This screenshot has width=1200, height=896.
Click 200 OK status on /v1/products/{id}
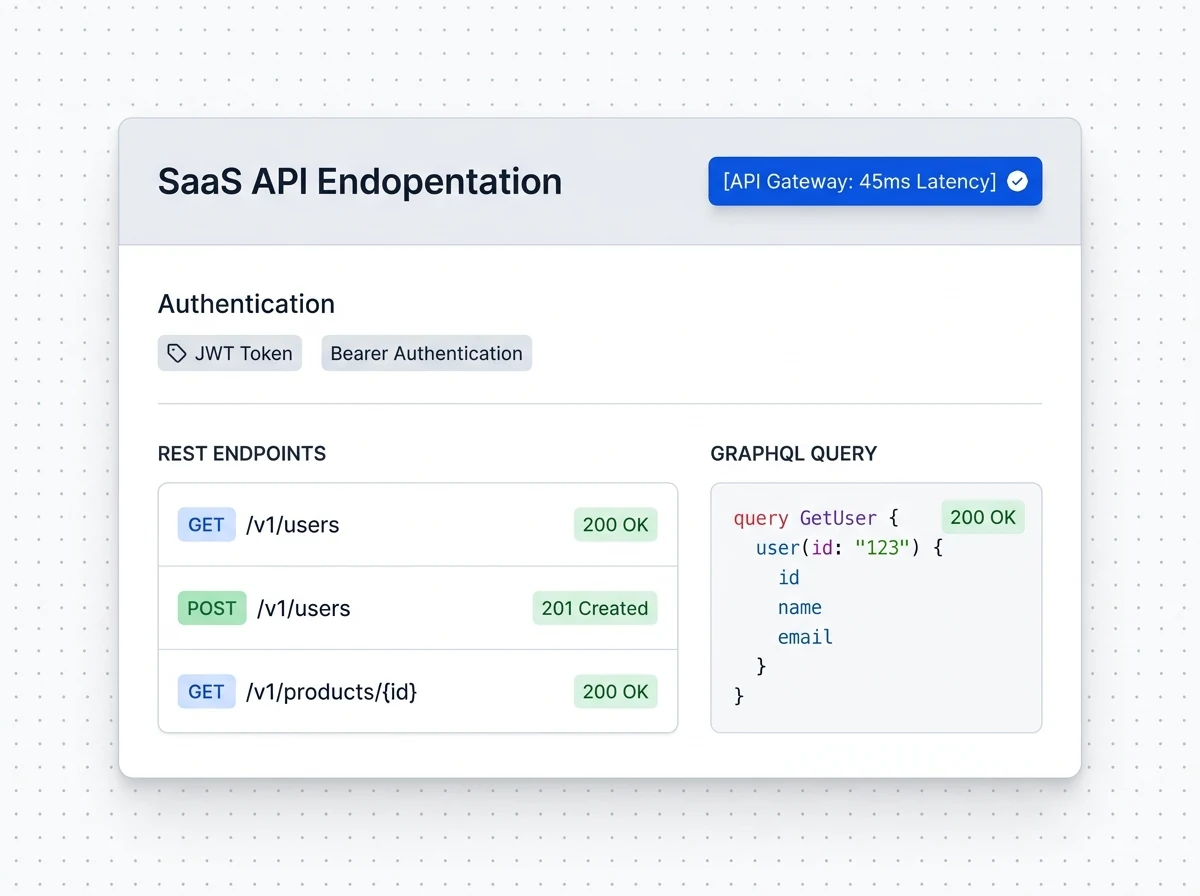[615, 691]
